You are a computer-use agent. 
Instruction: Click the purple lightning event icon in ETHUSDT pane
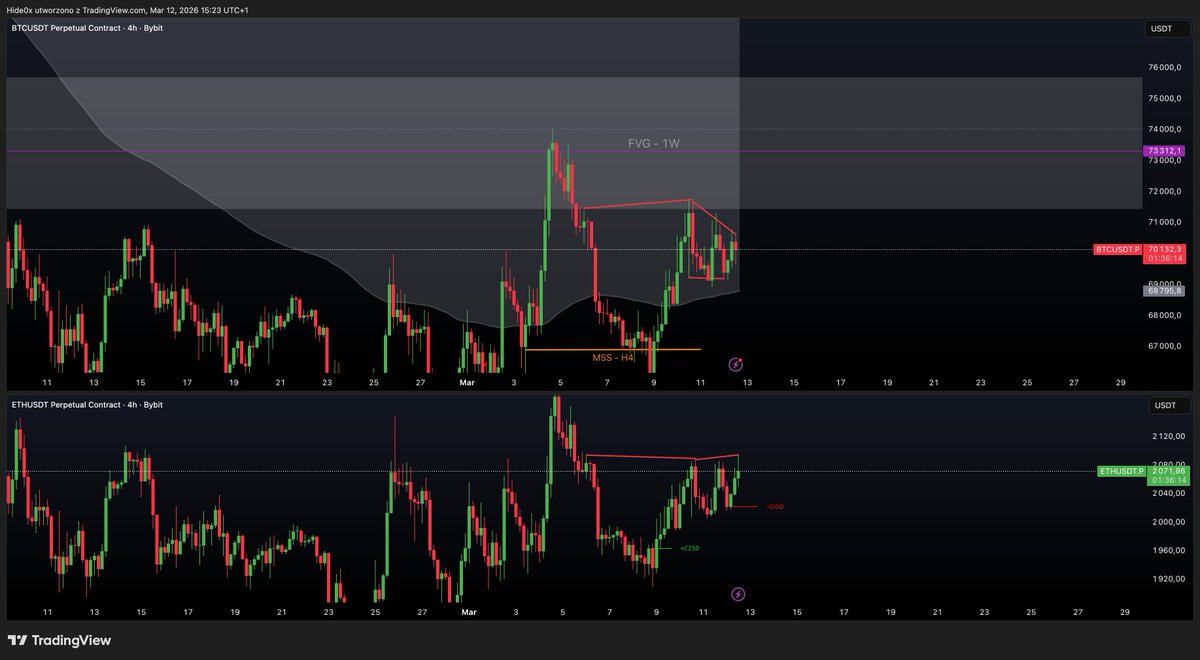tap(738, 594)
